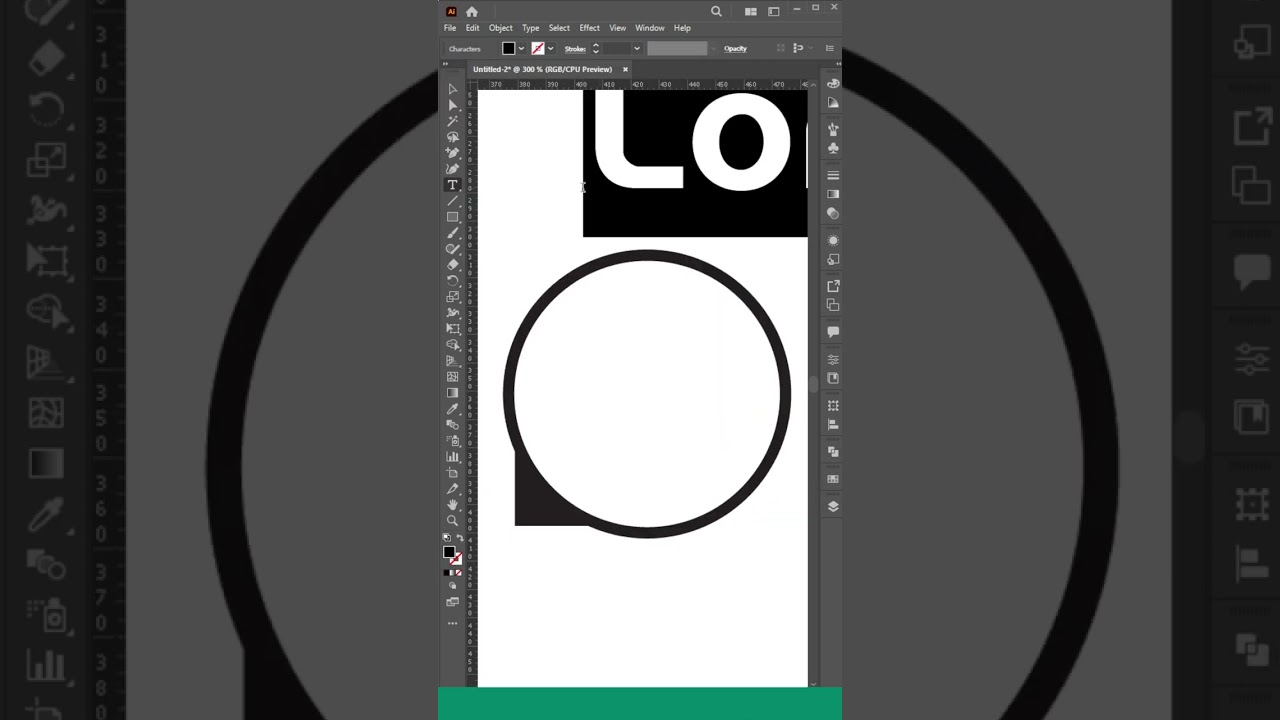Image resolution: width=1280 pixels, height=720 pixels.
Task: Open the Arrange Documents dropdown
Action: coord(750,11)
